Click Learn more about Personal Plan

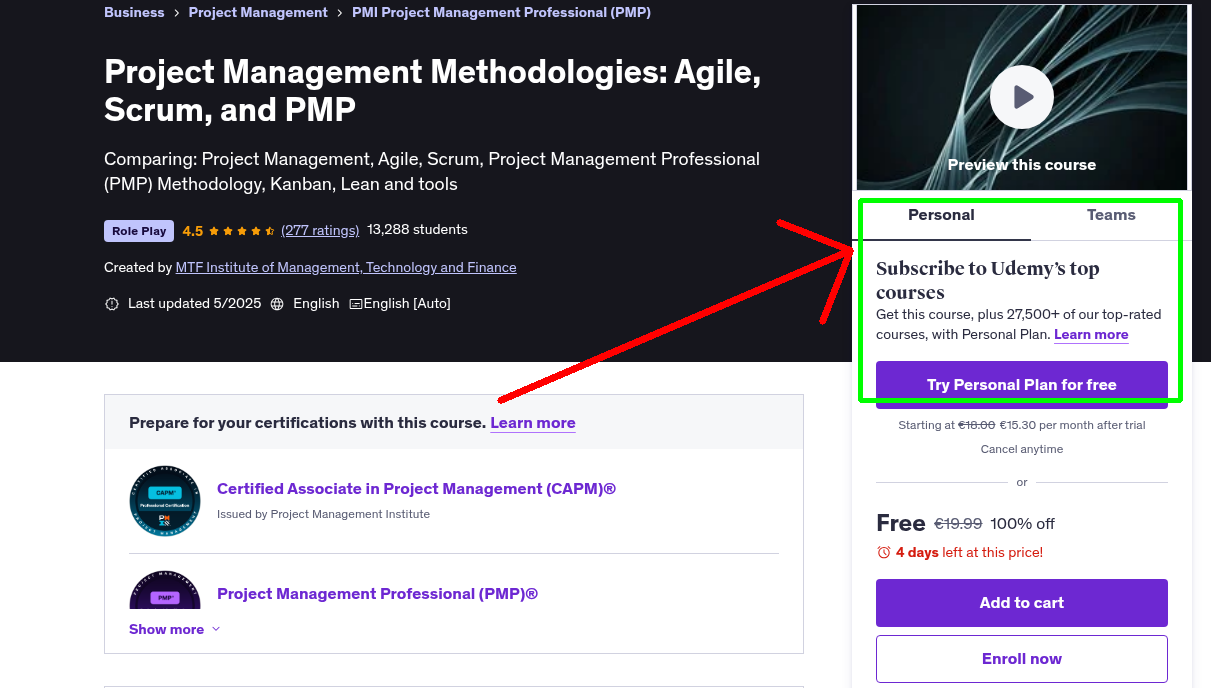click(1091, 335)
